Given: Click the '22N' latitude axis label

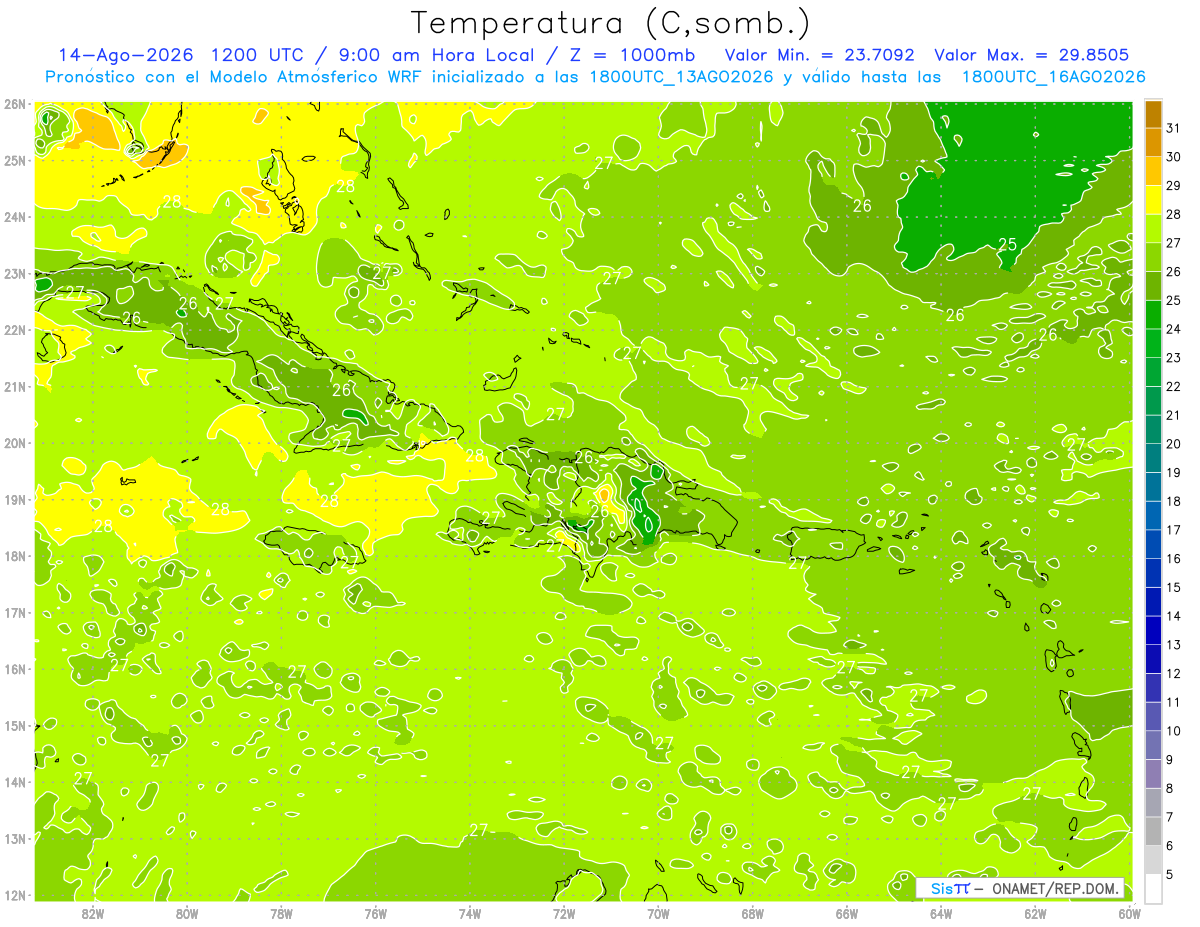Looking at the screenshot, I should 15,330.
